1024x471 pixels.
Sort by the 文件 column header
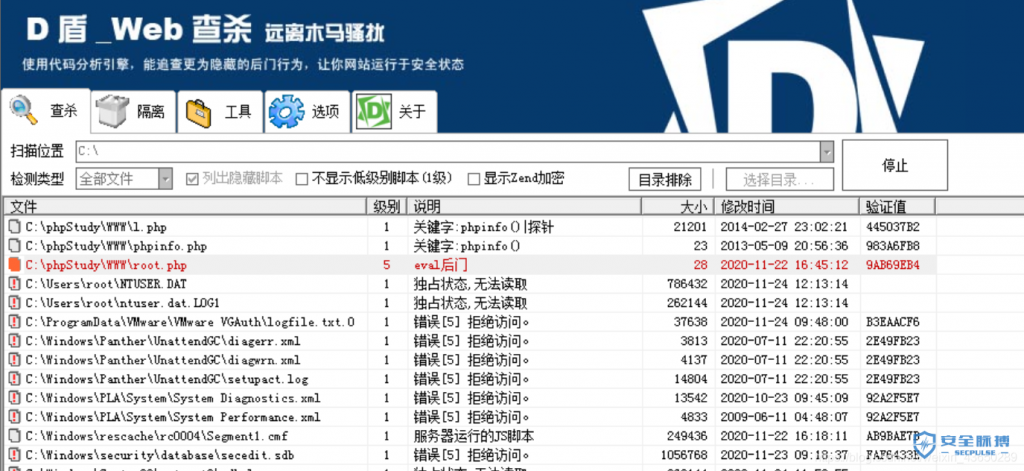pos(184,207)
